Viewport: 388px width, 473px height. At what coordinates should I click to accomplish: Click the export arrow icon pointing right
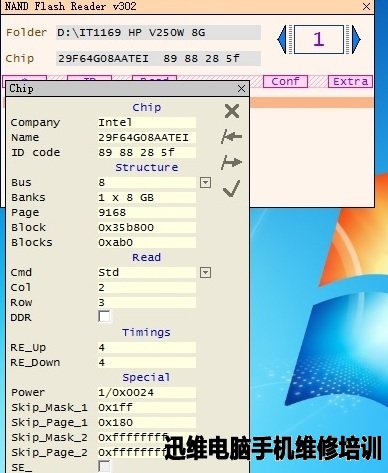(232, 162)
